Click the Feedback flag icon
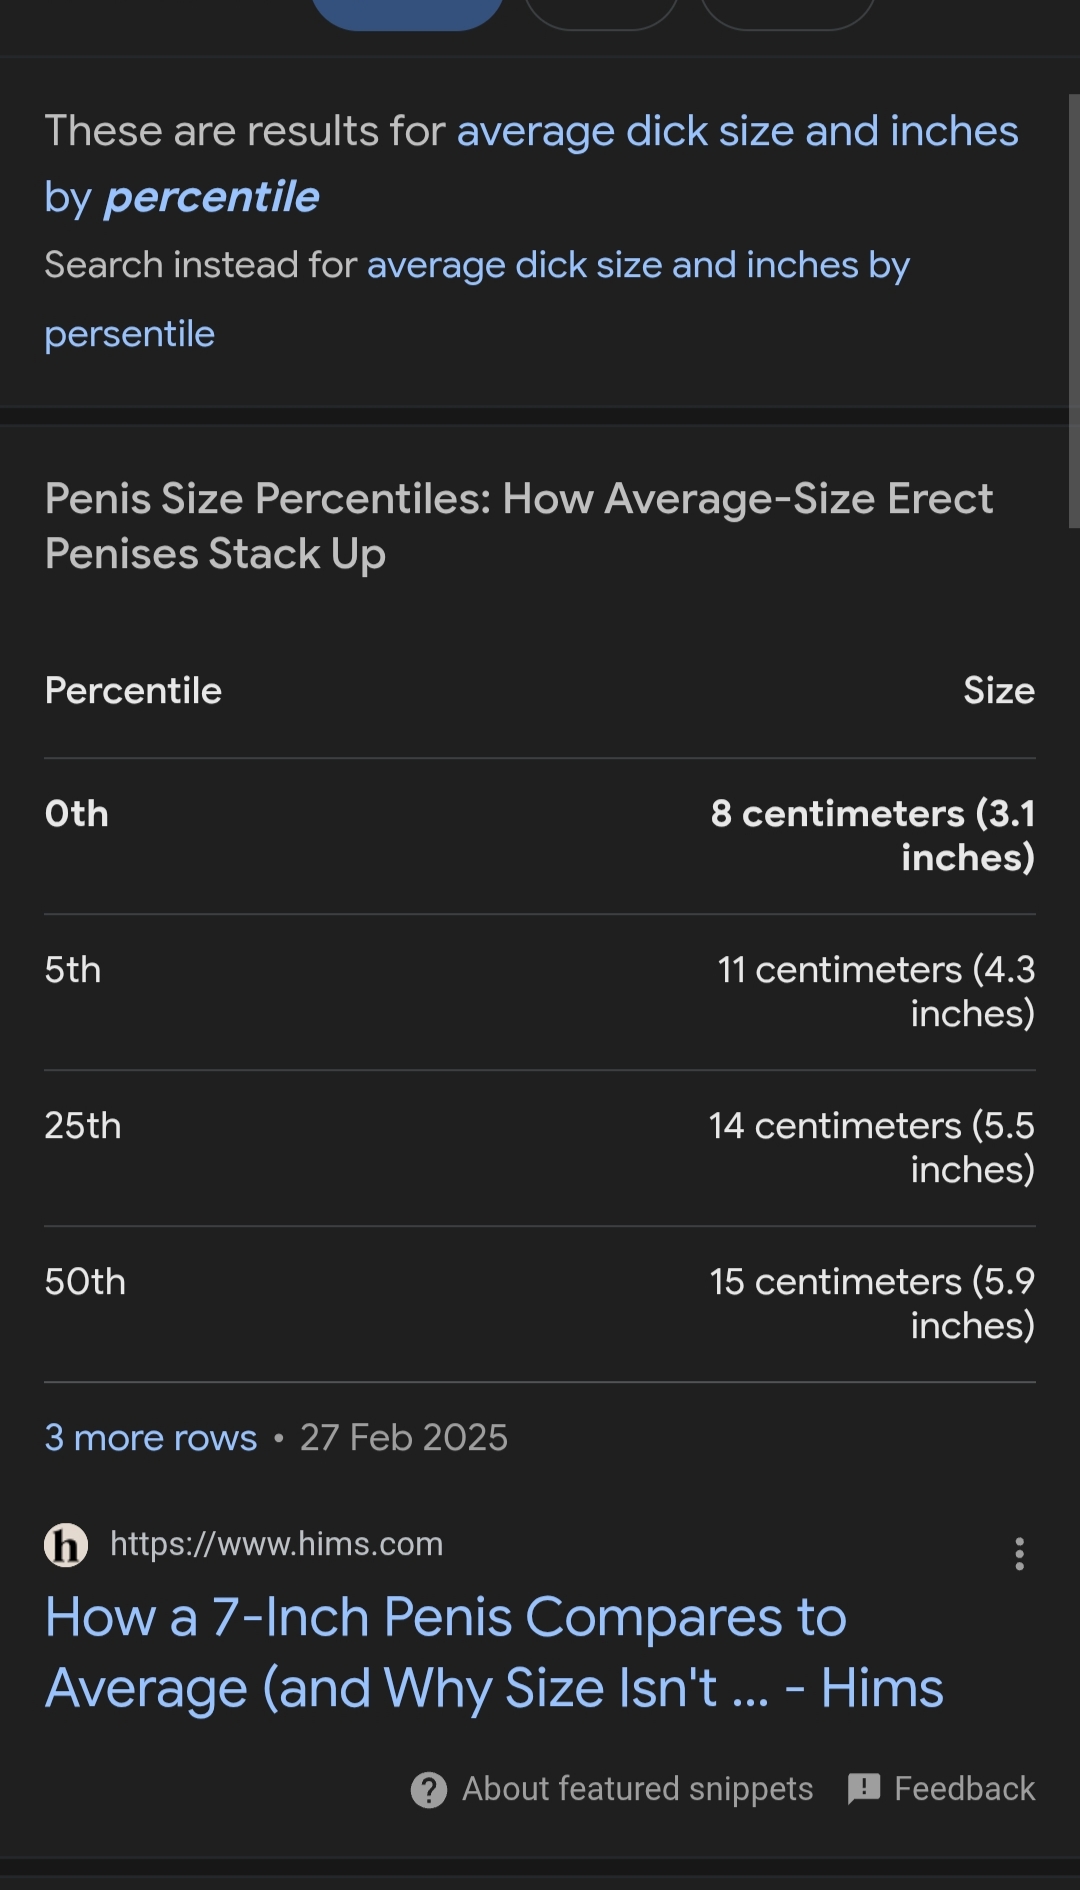This screenshot has width=1080, height=1890. click(x=864, y=1788)
